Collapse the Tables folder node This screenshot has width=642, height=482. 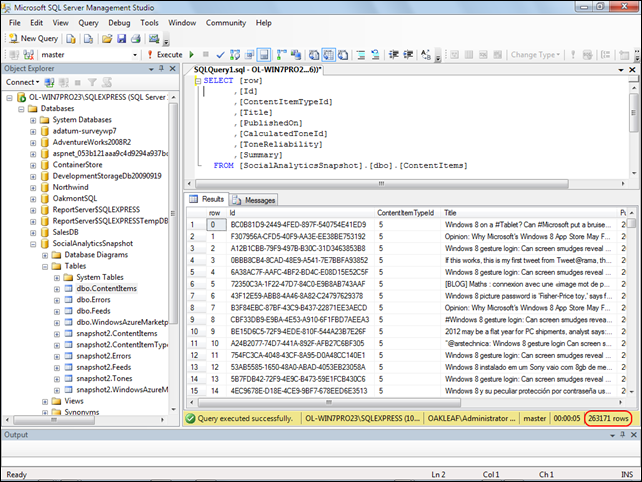(x=45, y=267)
